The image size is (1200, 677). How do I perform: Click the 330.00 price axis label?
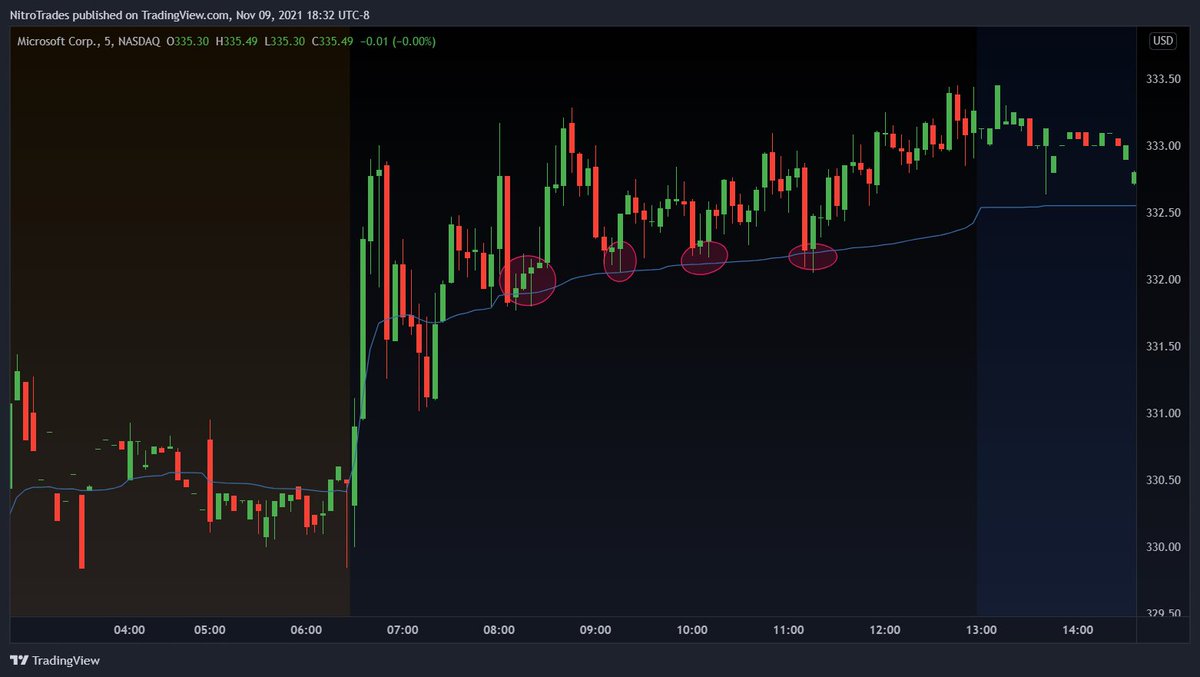pos(1164,548)
